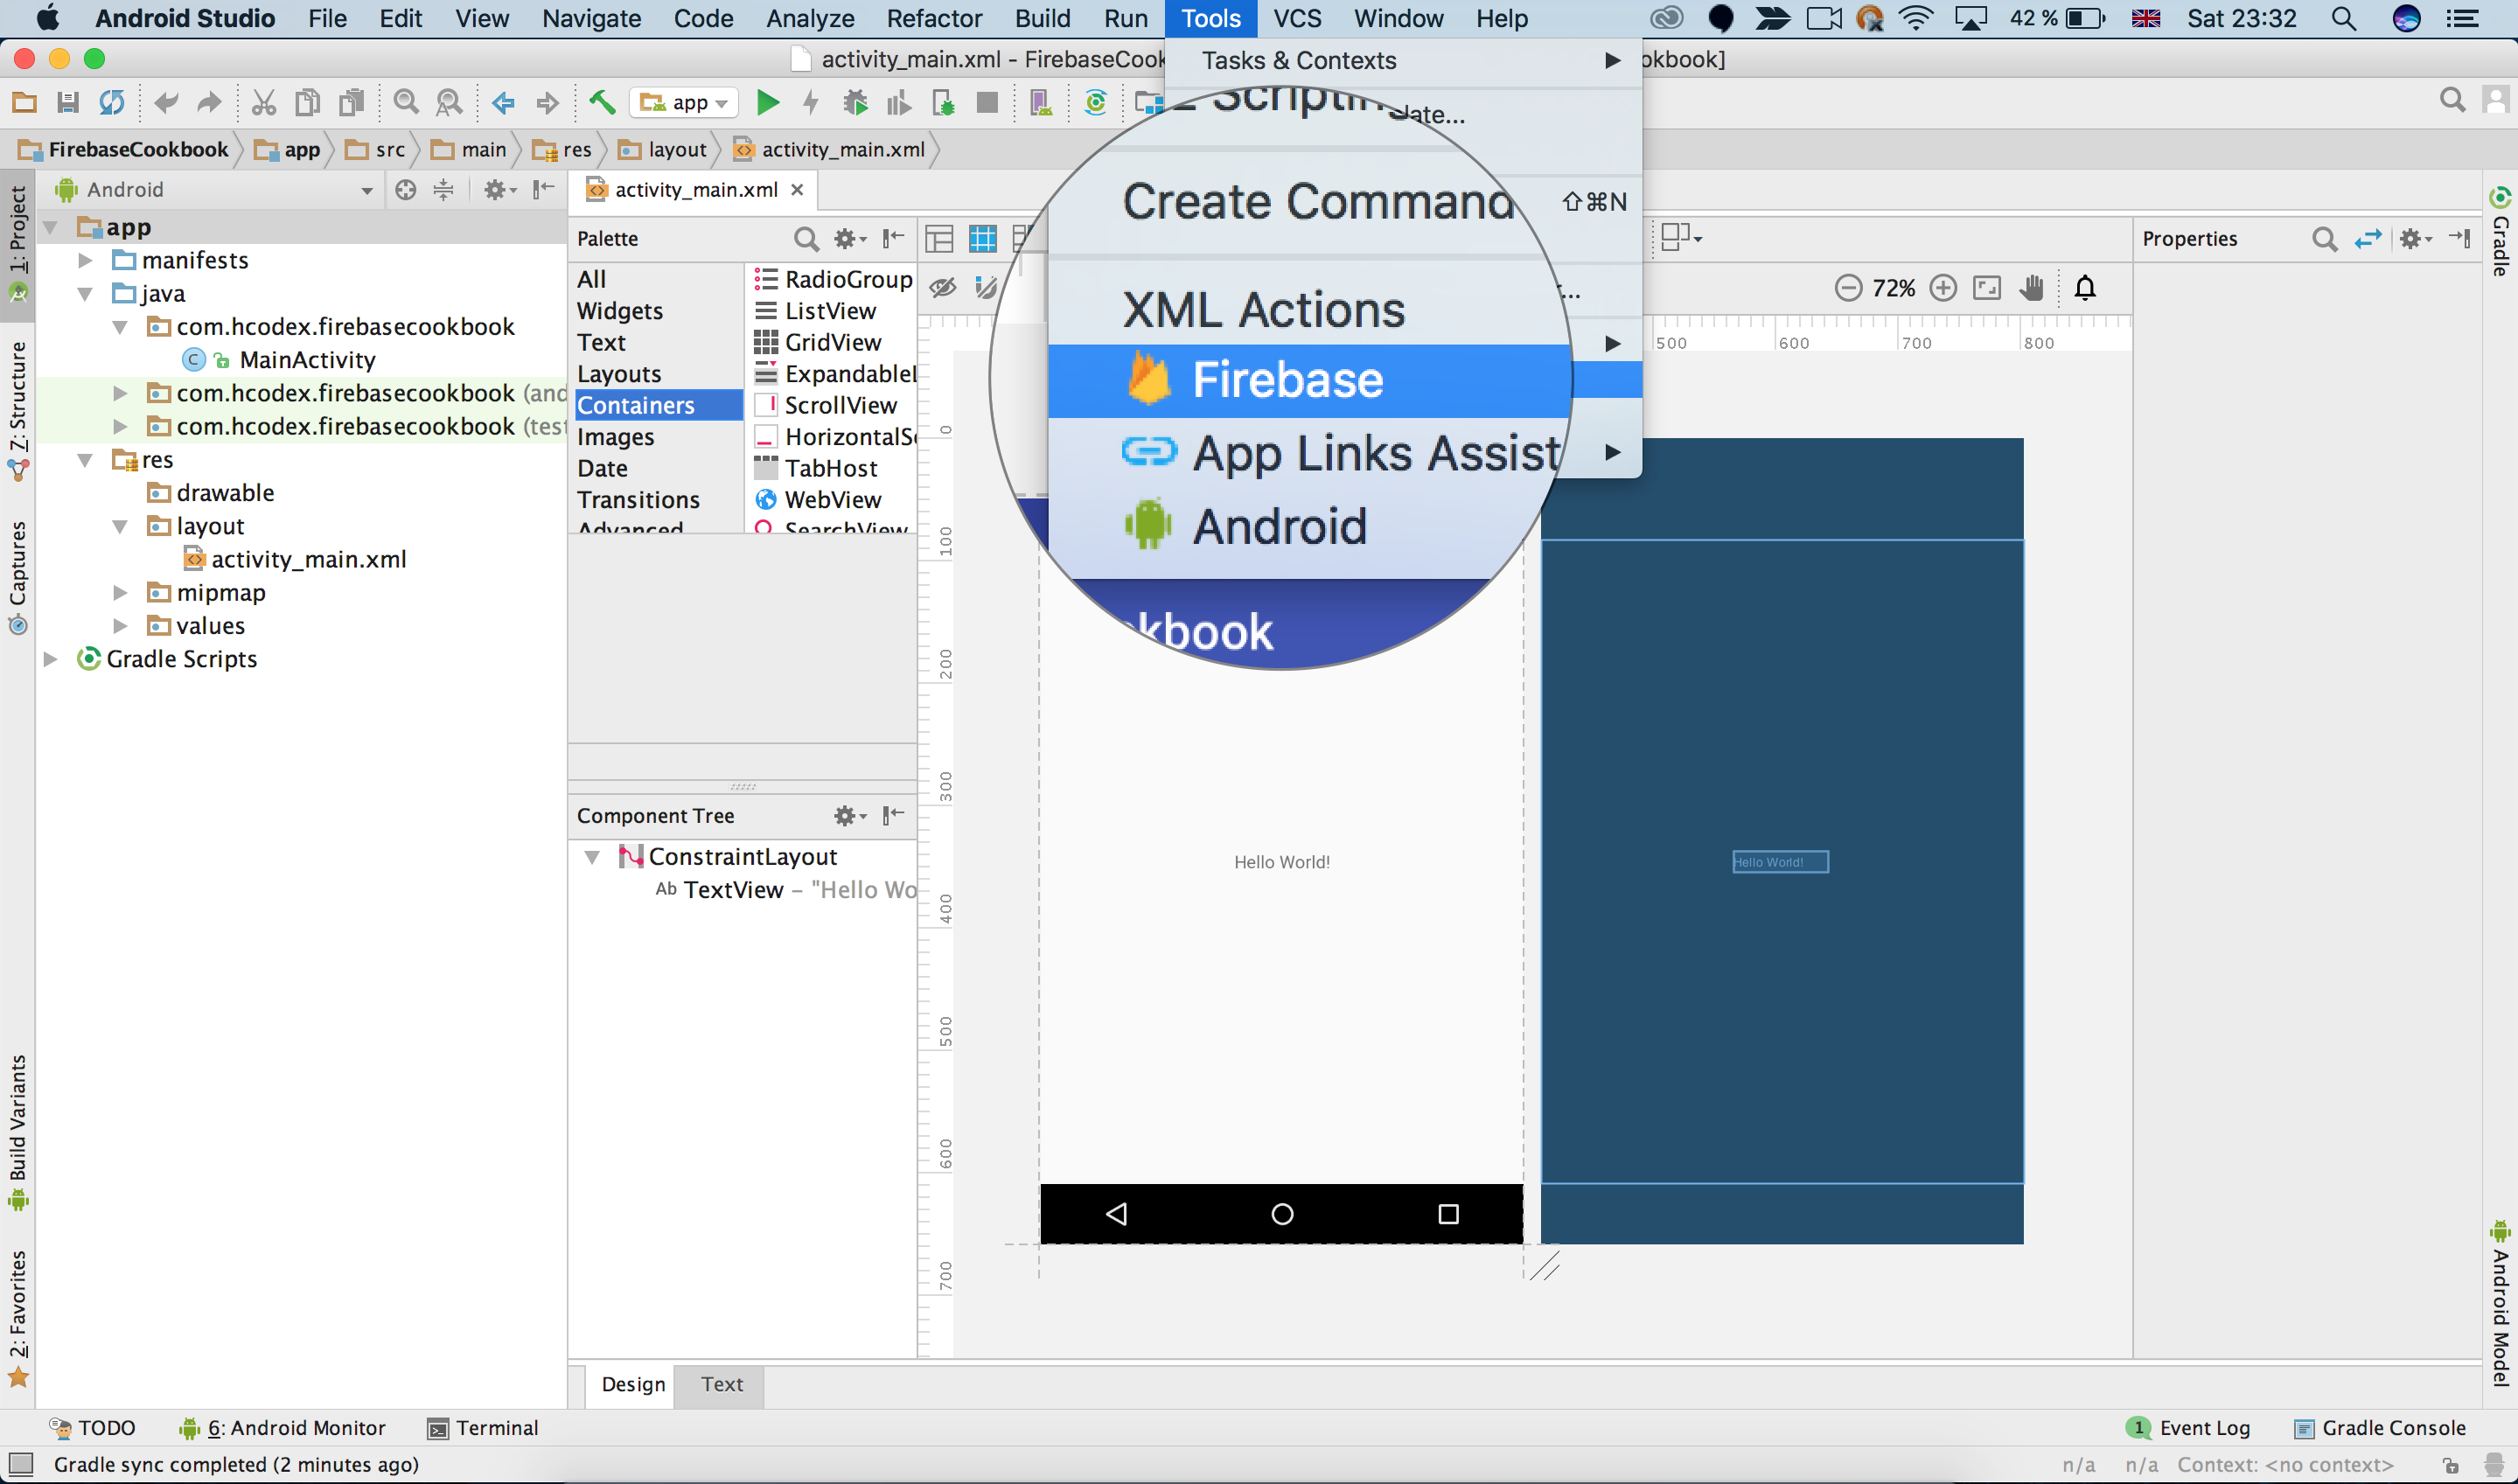Collapse ConstraintLayout in Component Tree
This screenshot has width=2518, height=1484.
click(x=592, y=857)
